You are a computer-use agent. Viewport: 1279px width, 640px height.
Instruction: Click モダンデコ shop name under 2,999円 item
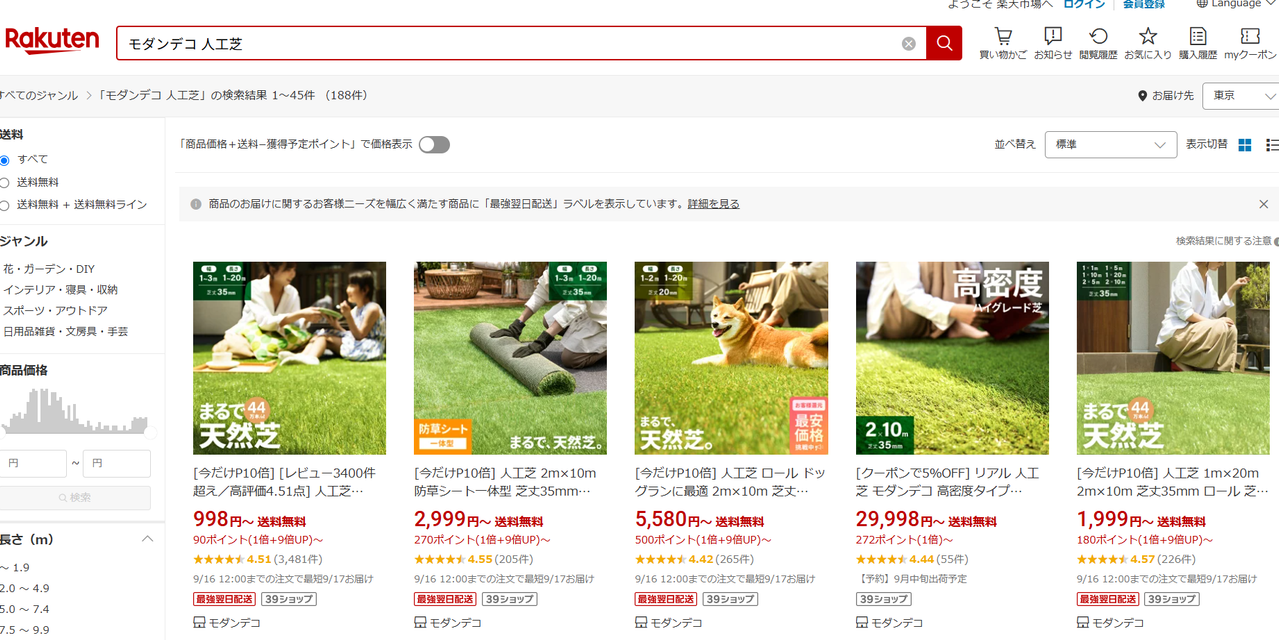(455, 623)
